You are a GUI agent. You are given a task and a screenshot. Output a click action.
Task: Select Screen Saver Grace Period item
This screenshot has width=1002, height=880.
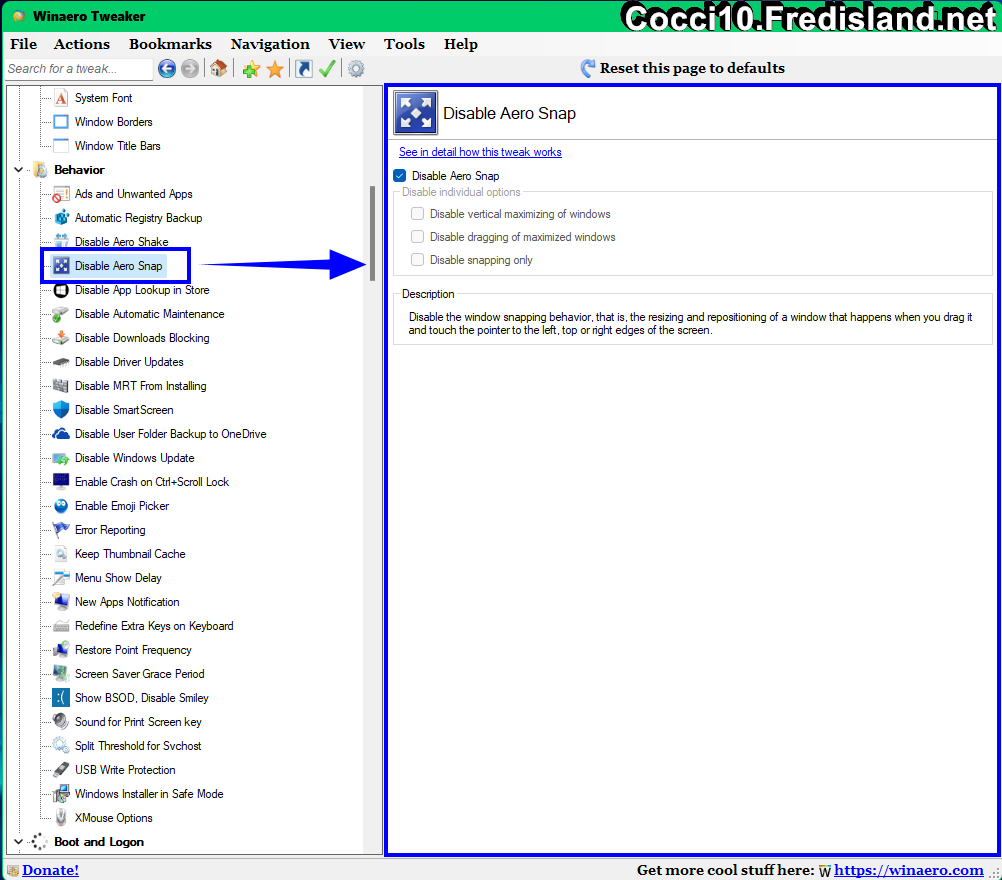(139, 674)
